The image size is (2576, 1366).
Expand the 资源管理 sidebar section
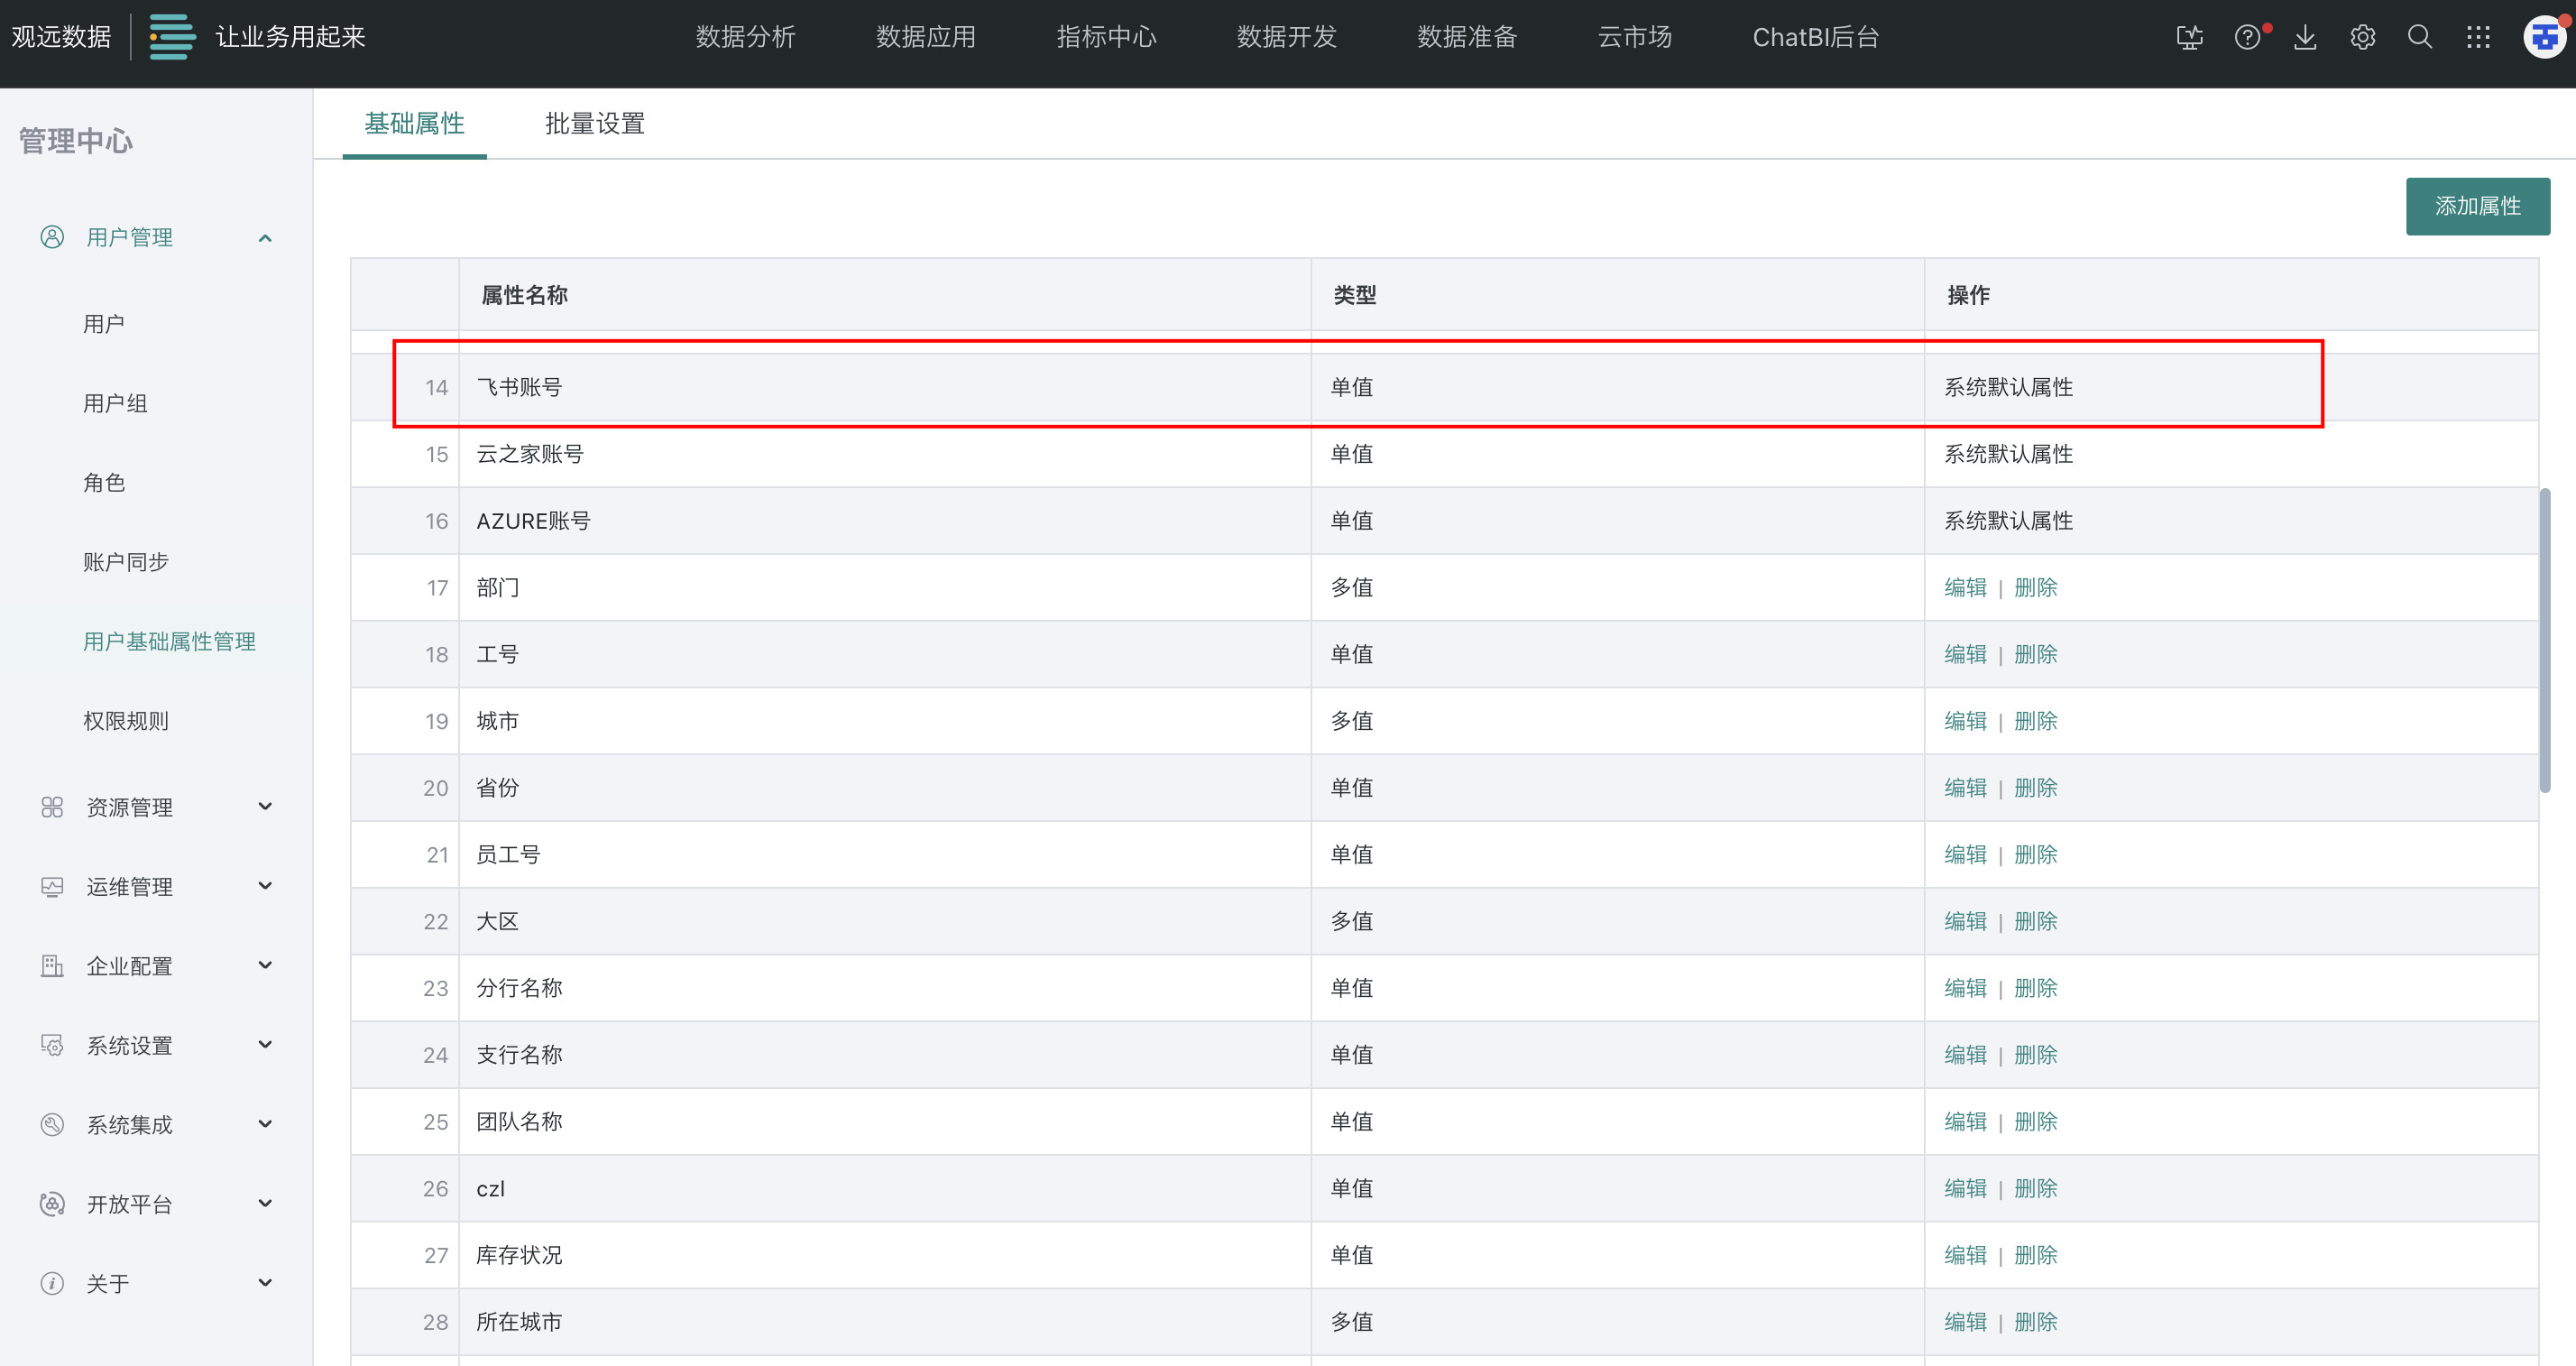265,807
